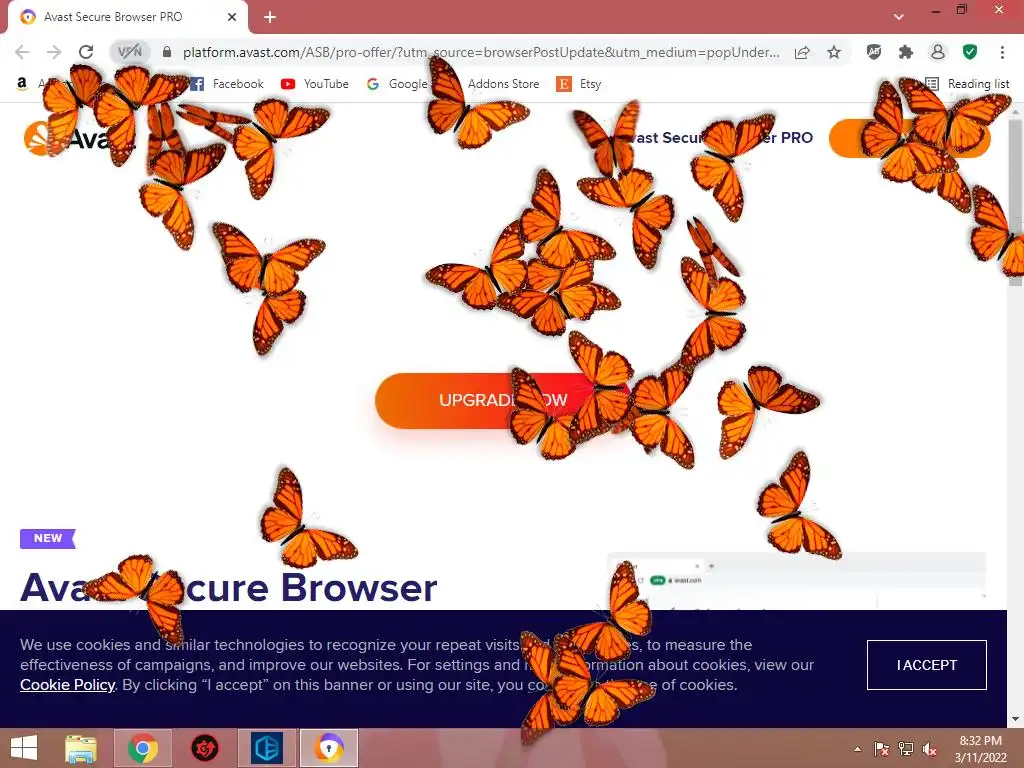
Task: Go back using the back arrow
Action: pos(22,52)
